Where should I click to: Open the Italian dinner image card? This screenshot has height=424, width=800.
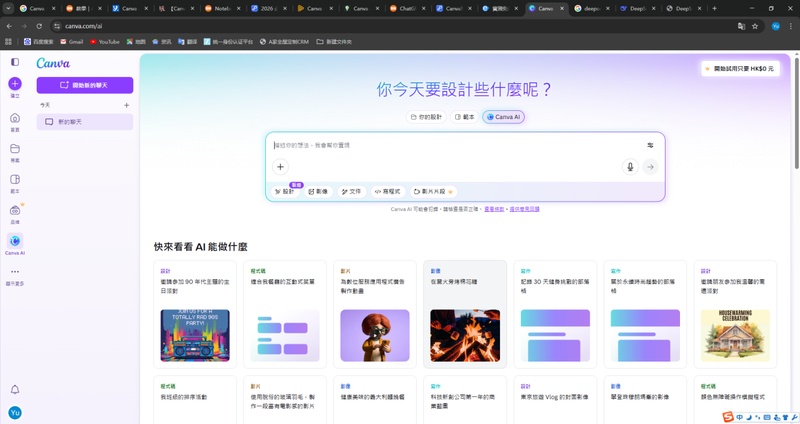375,400
